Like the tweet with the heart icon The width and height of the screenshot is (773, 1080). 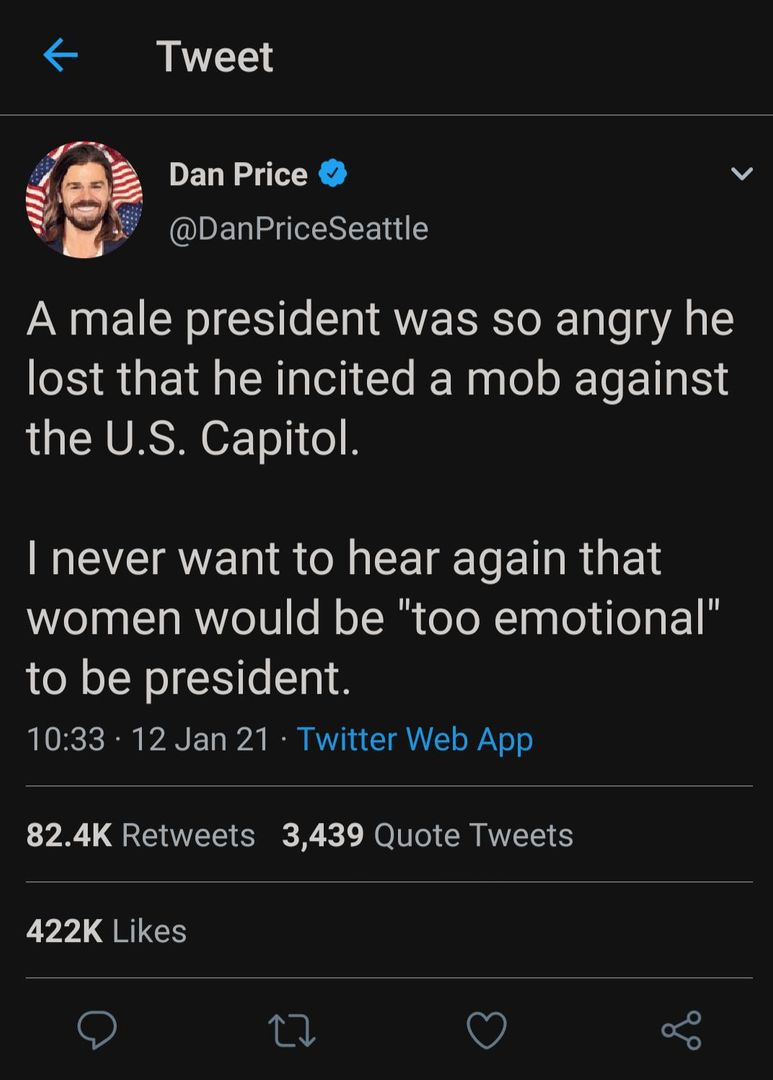click(486, 1029)
